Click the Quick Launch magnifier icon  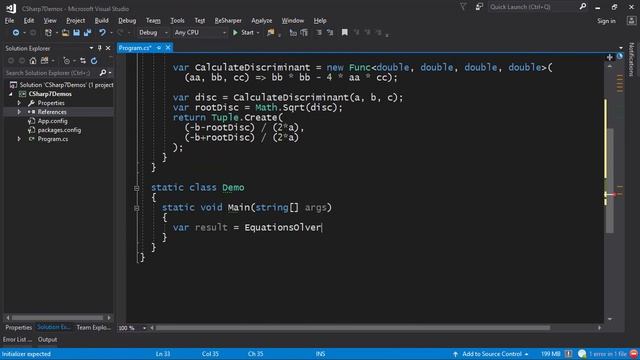[x=582, y=7]
